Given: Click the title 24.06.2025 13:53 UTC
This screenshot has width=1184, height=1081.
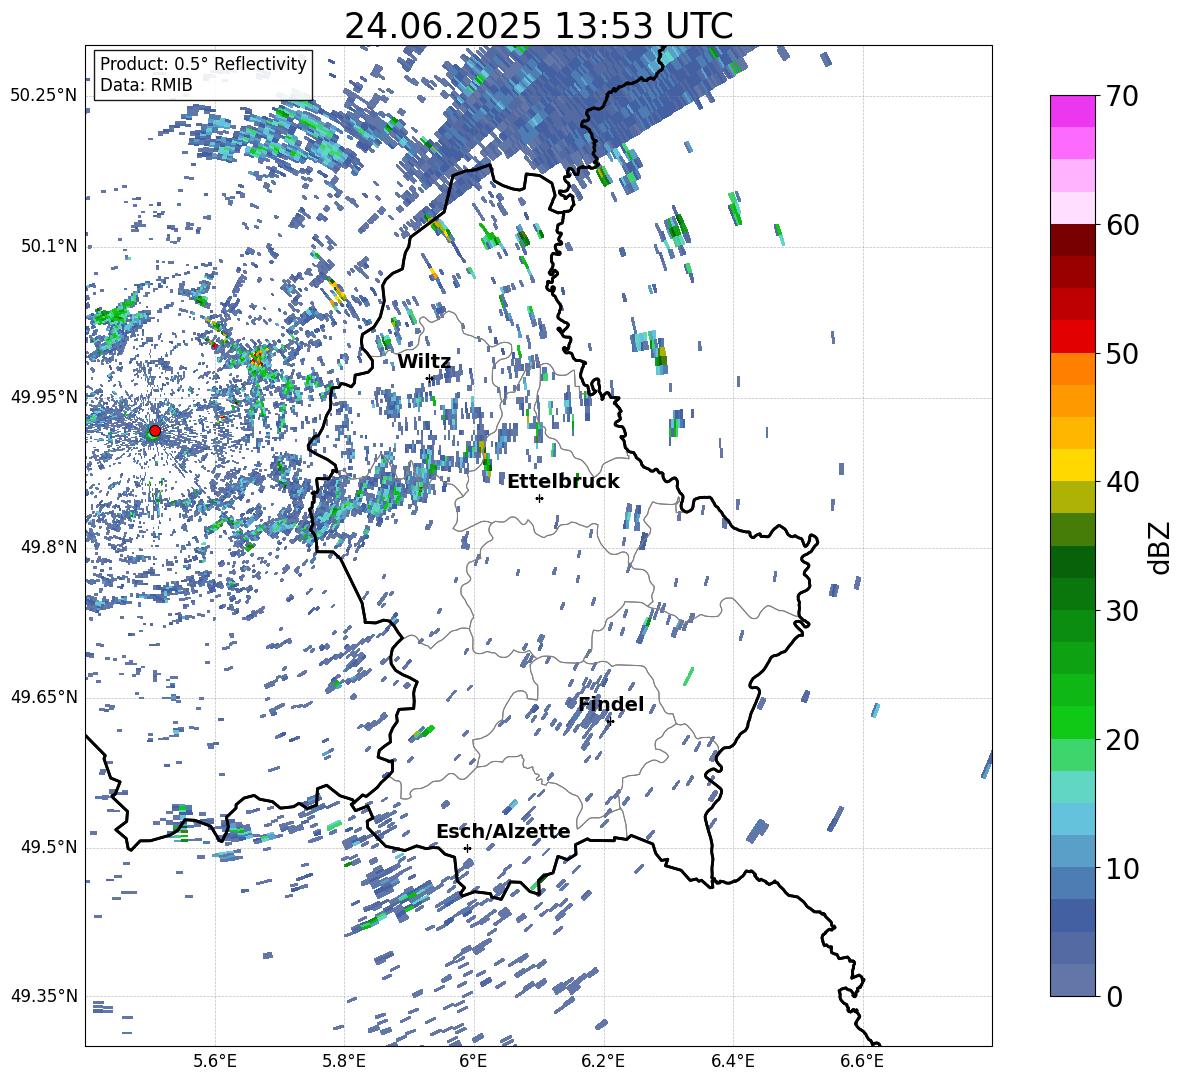Looking at the screenshot, I should point(538,26).
